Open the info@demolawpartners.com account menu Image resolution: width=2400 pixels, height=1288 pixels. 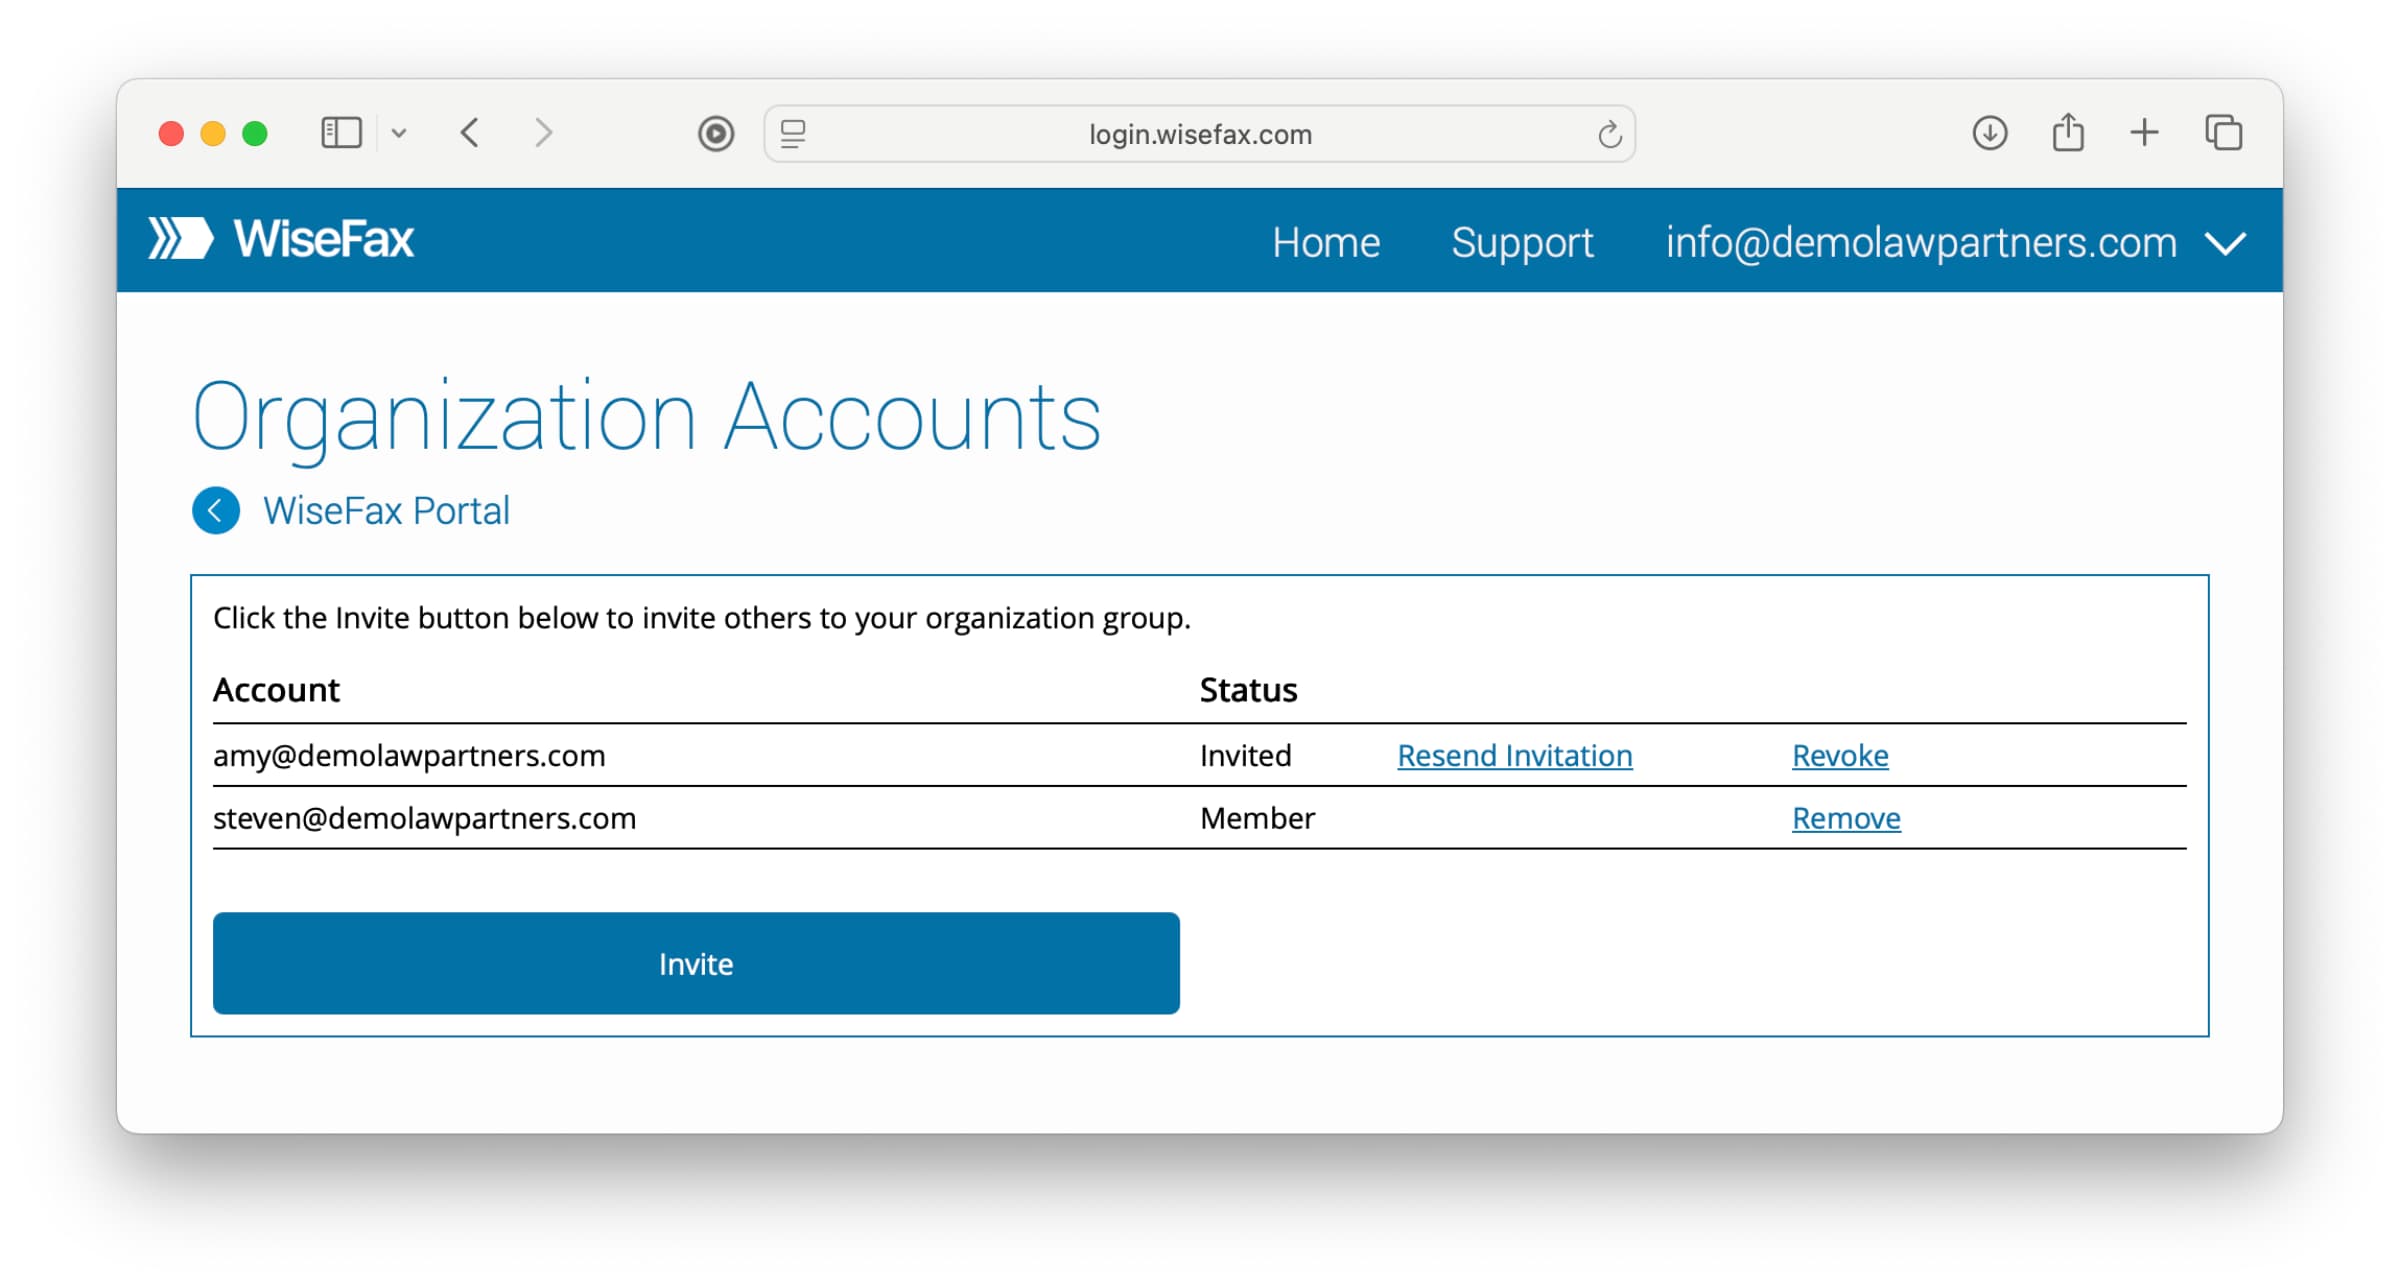(1921, 242)
